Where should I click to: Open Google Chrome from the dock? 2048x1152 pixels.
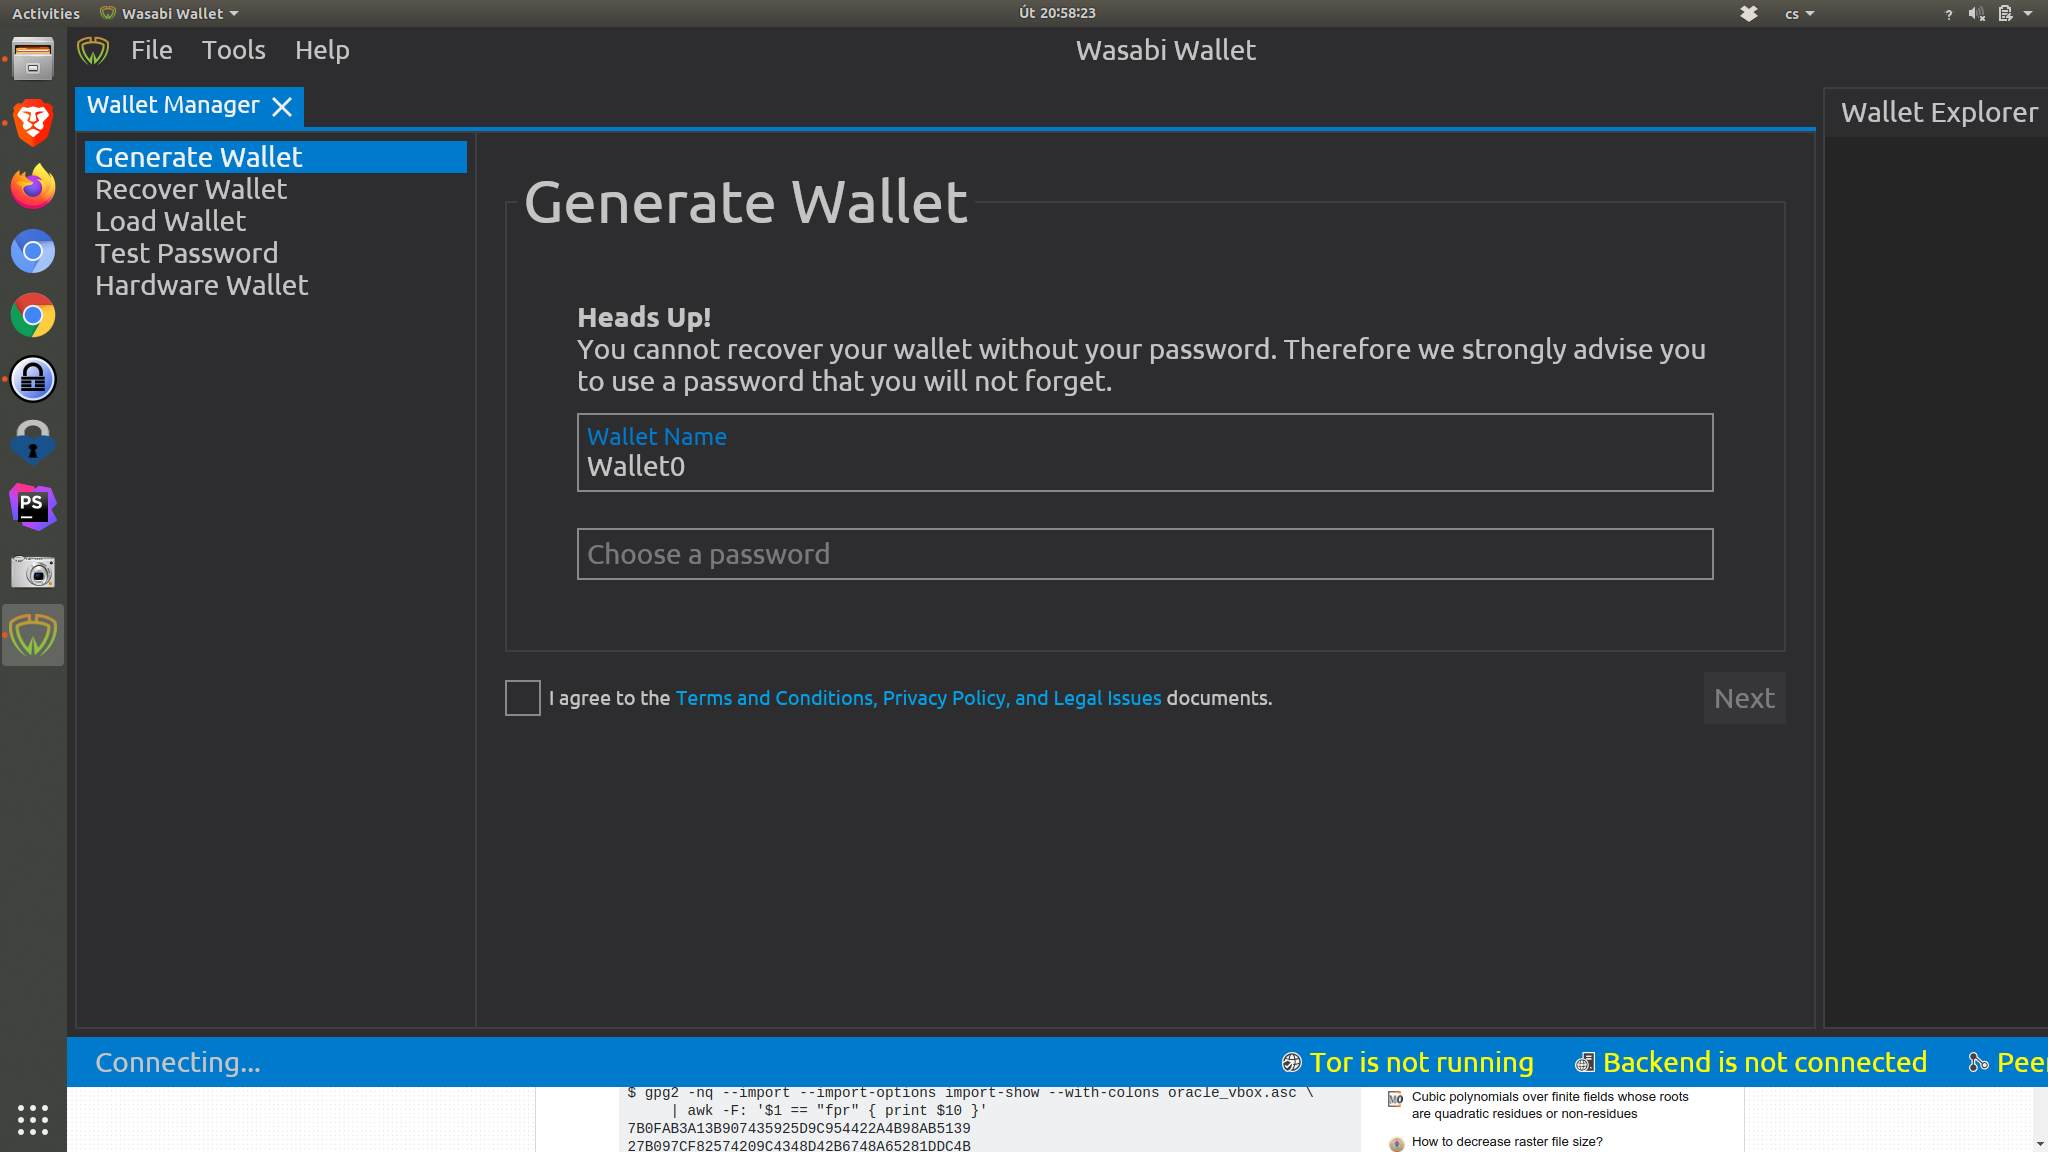(33, 315)
